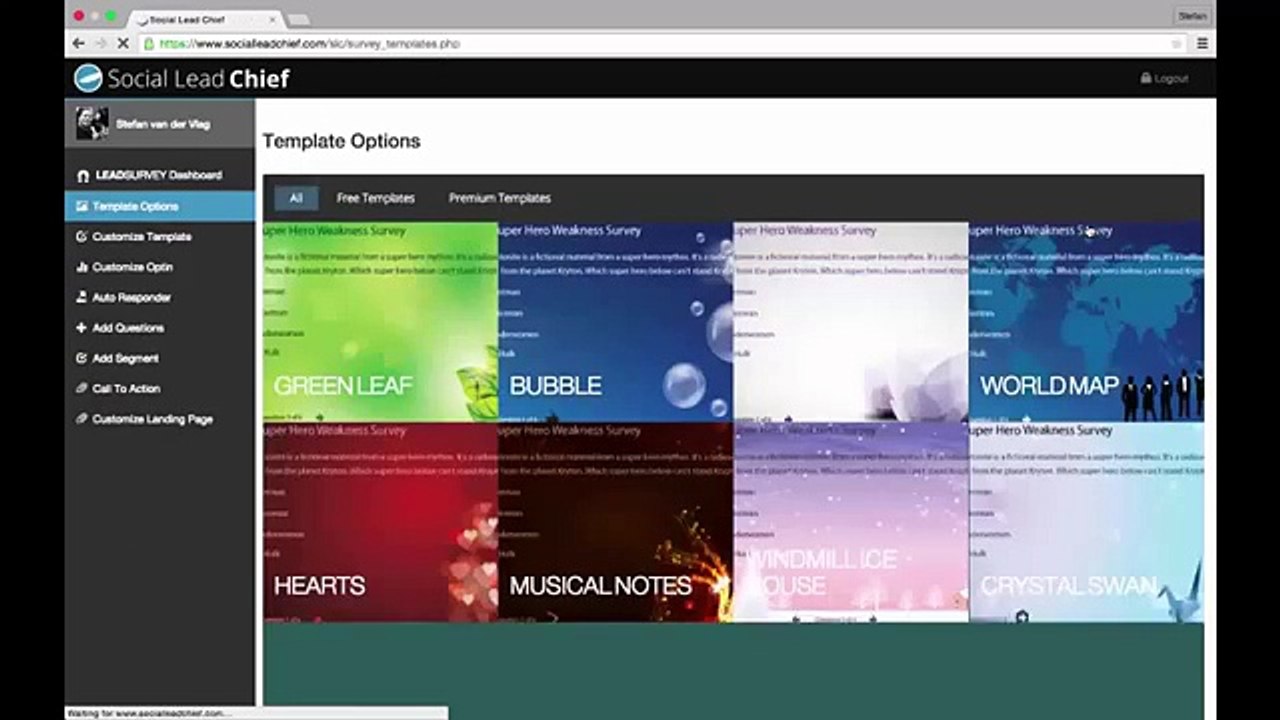
Task: Stop page loading with the X button
Action: tap(123, 44)
